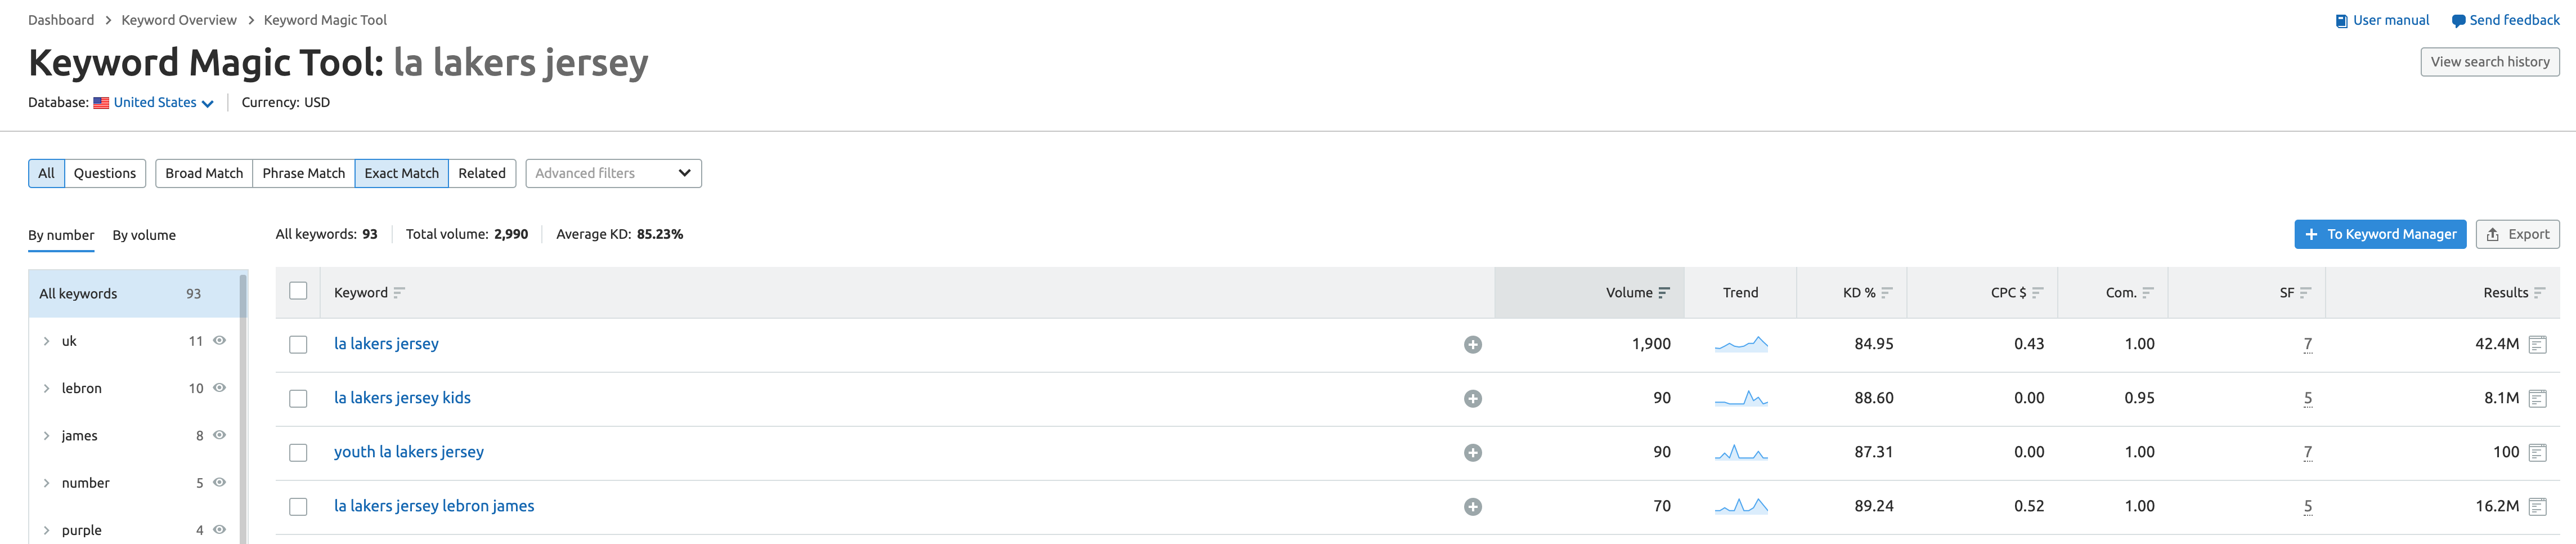Viewport: 2576px width, 544px height.
Task: Add 'la lakers jersey' via plus icon
Action: point(1472,345)
